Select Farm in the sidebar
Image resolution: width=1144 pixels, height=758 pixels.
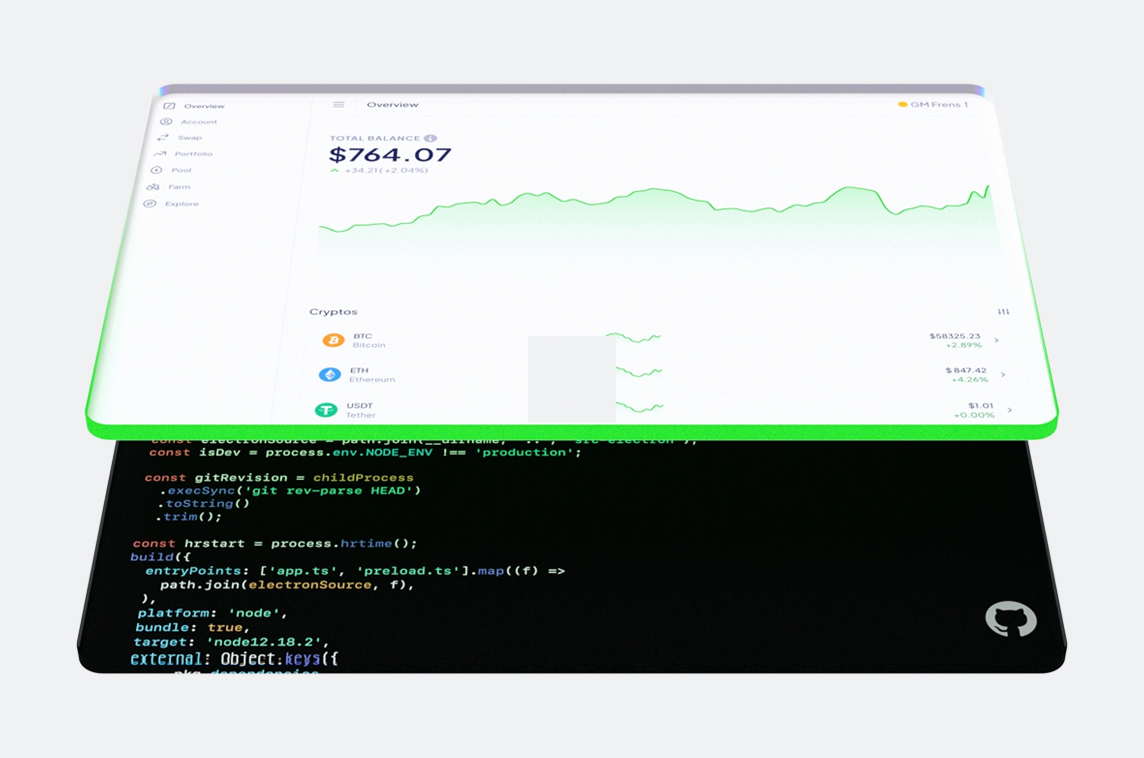[169, 187]
